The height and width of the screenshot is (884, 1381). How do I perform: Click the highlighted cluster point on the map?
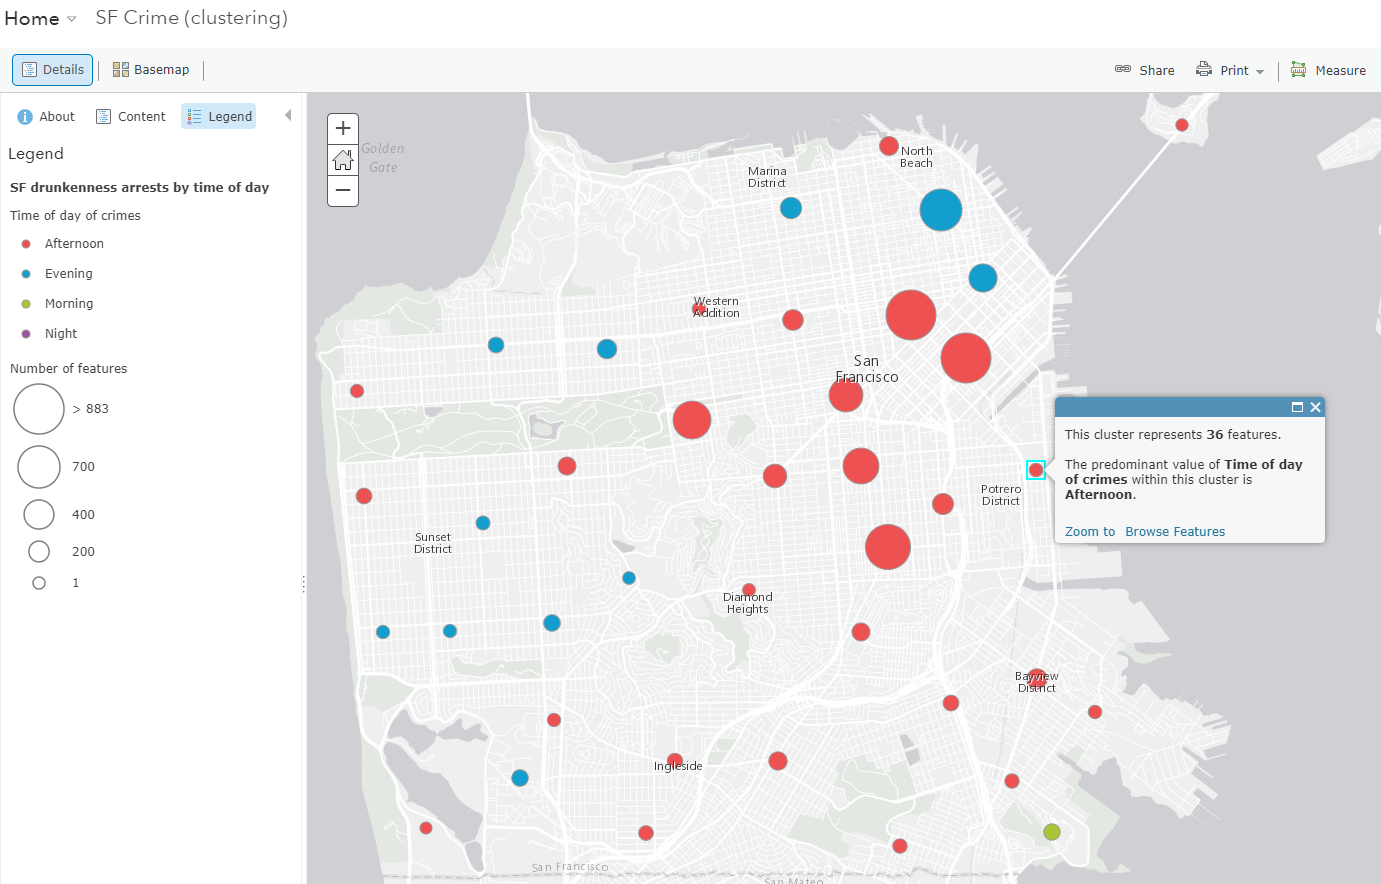click(1036, 469)
